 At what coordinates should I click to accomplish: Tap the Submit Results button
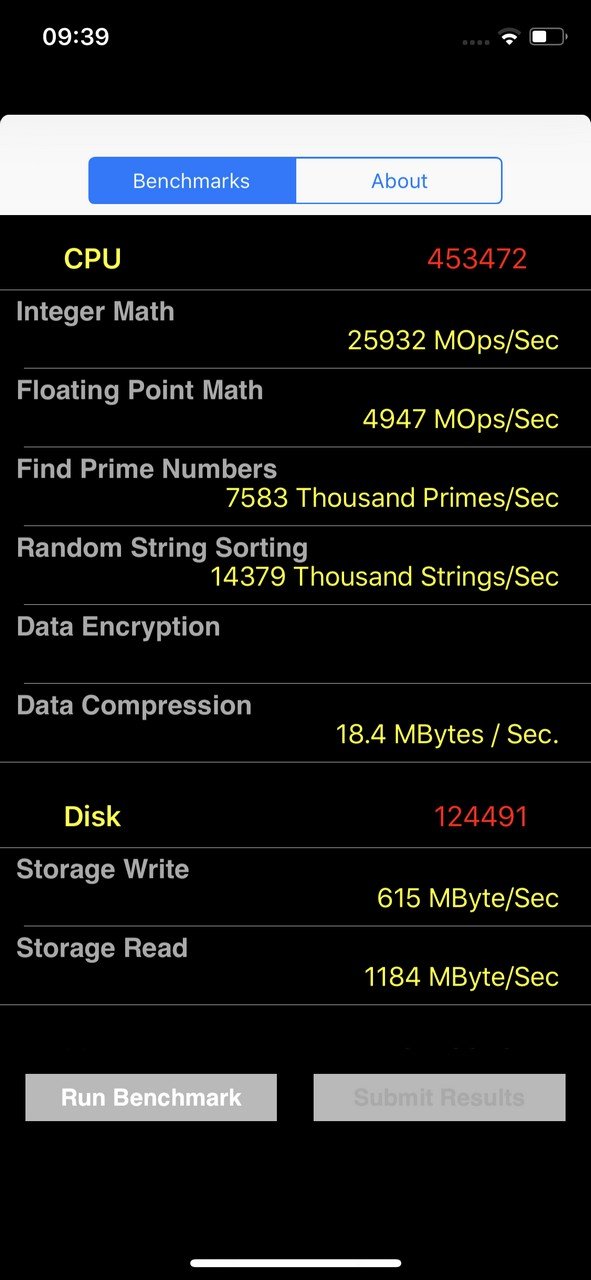coord(439,1097)
